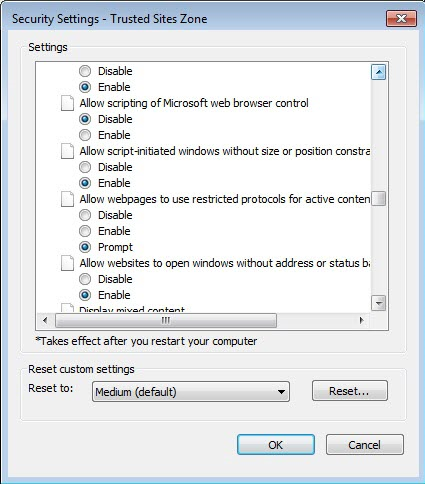Click the vertical scrollbar up arrow
This screenshot has height=484, width=425.
click(378, 72)
